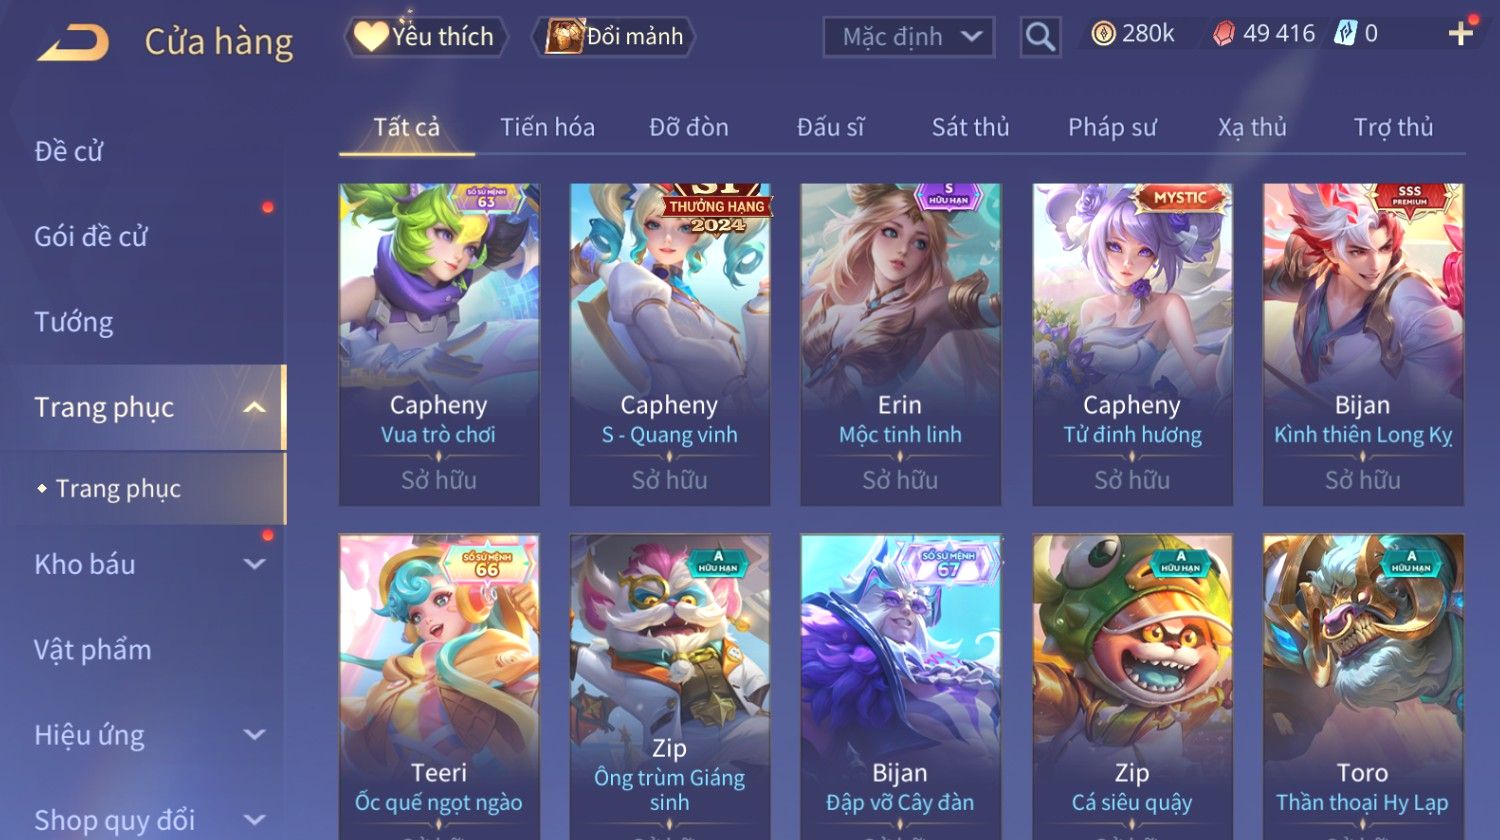
Task: Click the blue ticket currency icon
Action: [1345, 34]
